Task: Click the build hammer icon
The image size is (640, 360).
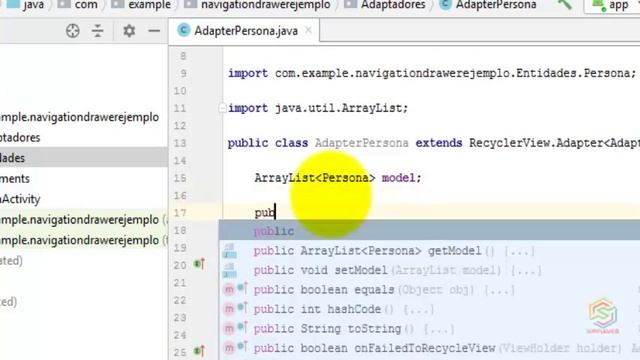Action: click(x=565, y=5)
